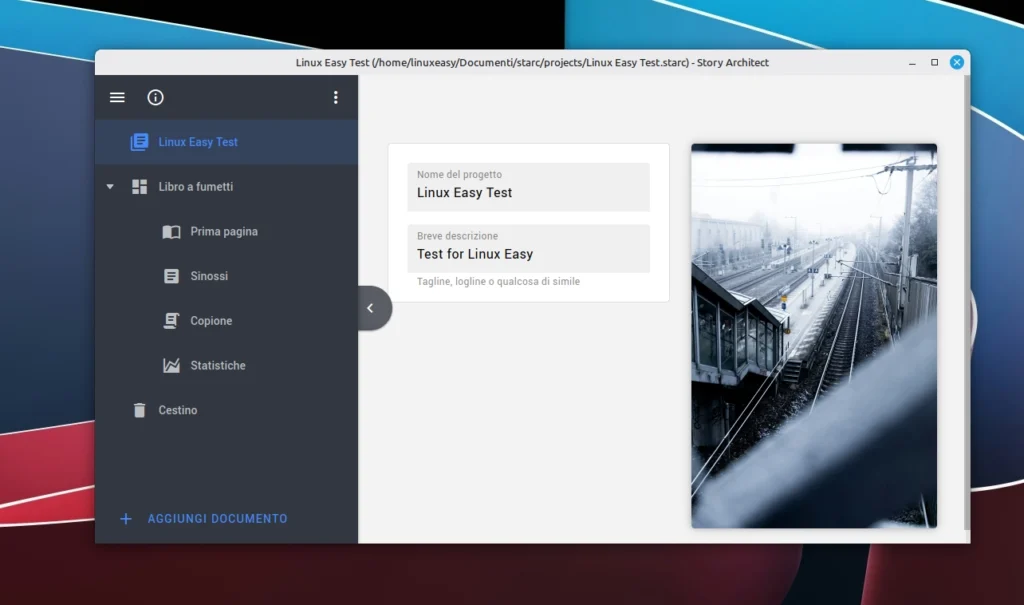The height and width of the screenshot is (605, 1024).
Task: Click the vertical scrollbar on the right
Action: (965, 300)
